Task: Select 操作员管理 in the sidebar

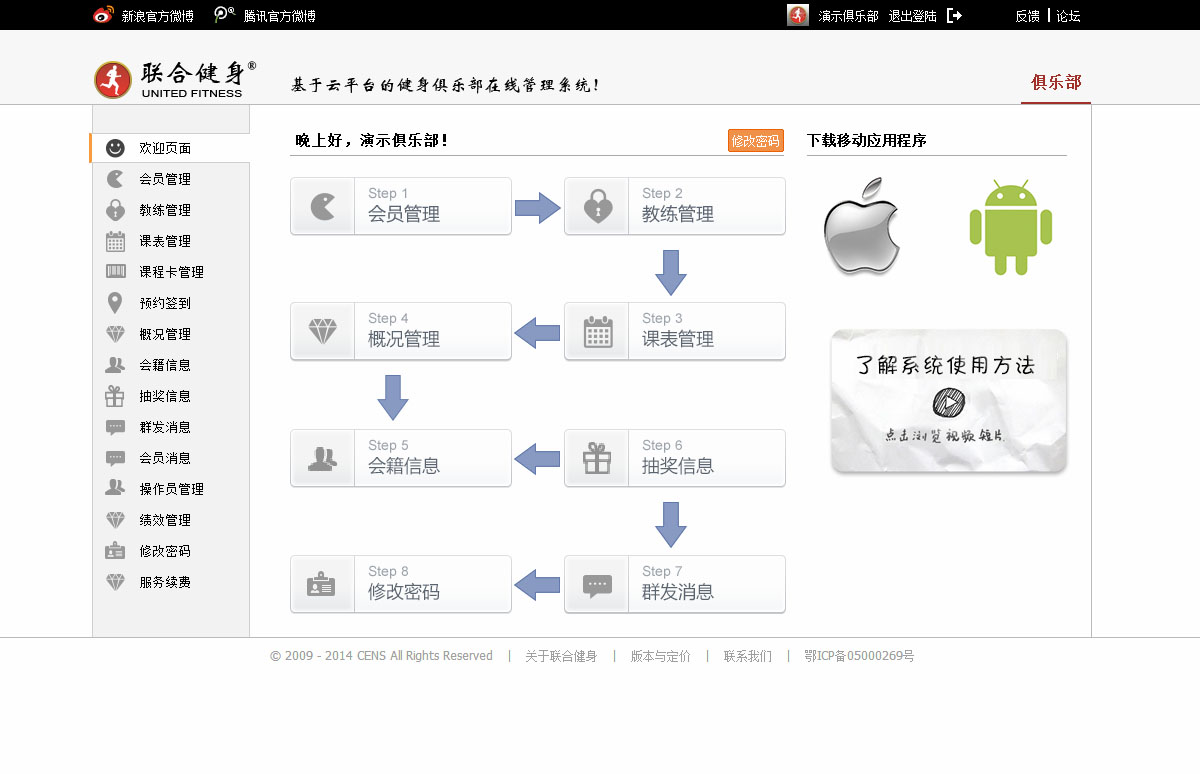Action: point(171,489)
